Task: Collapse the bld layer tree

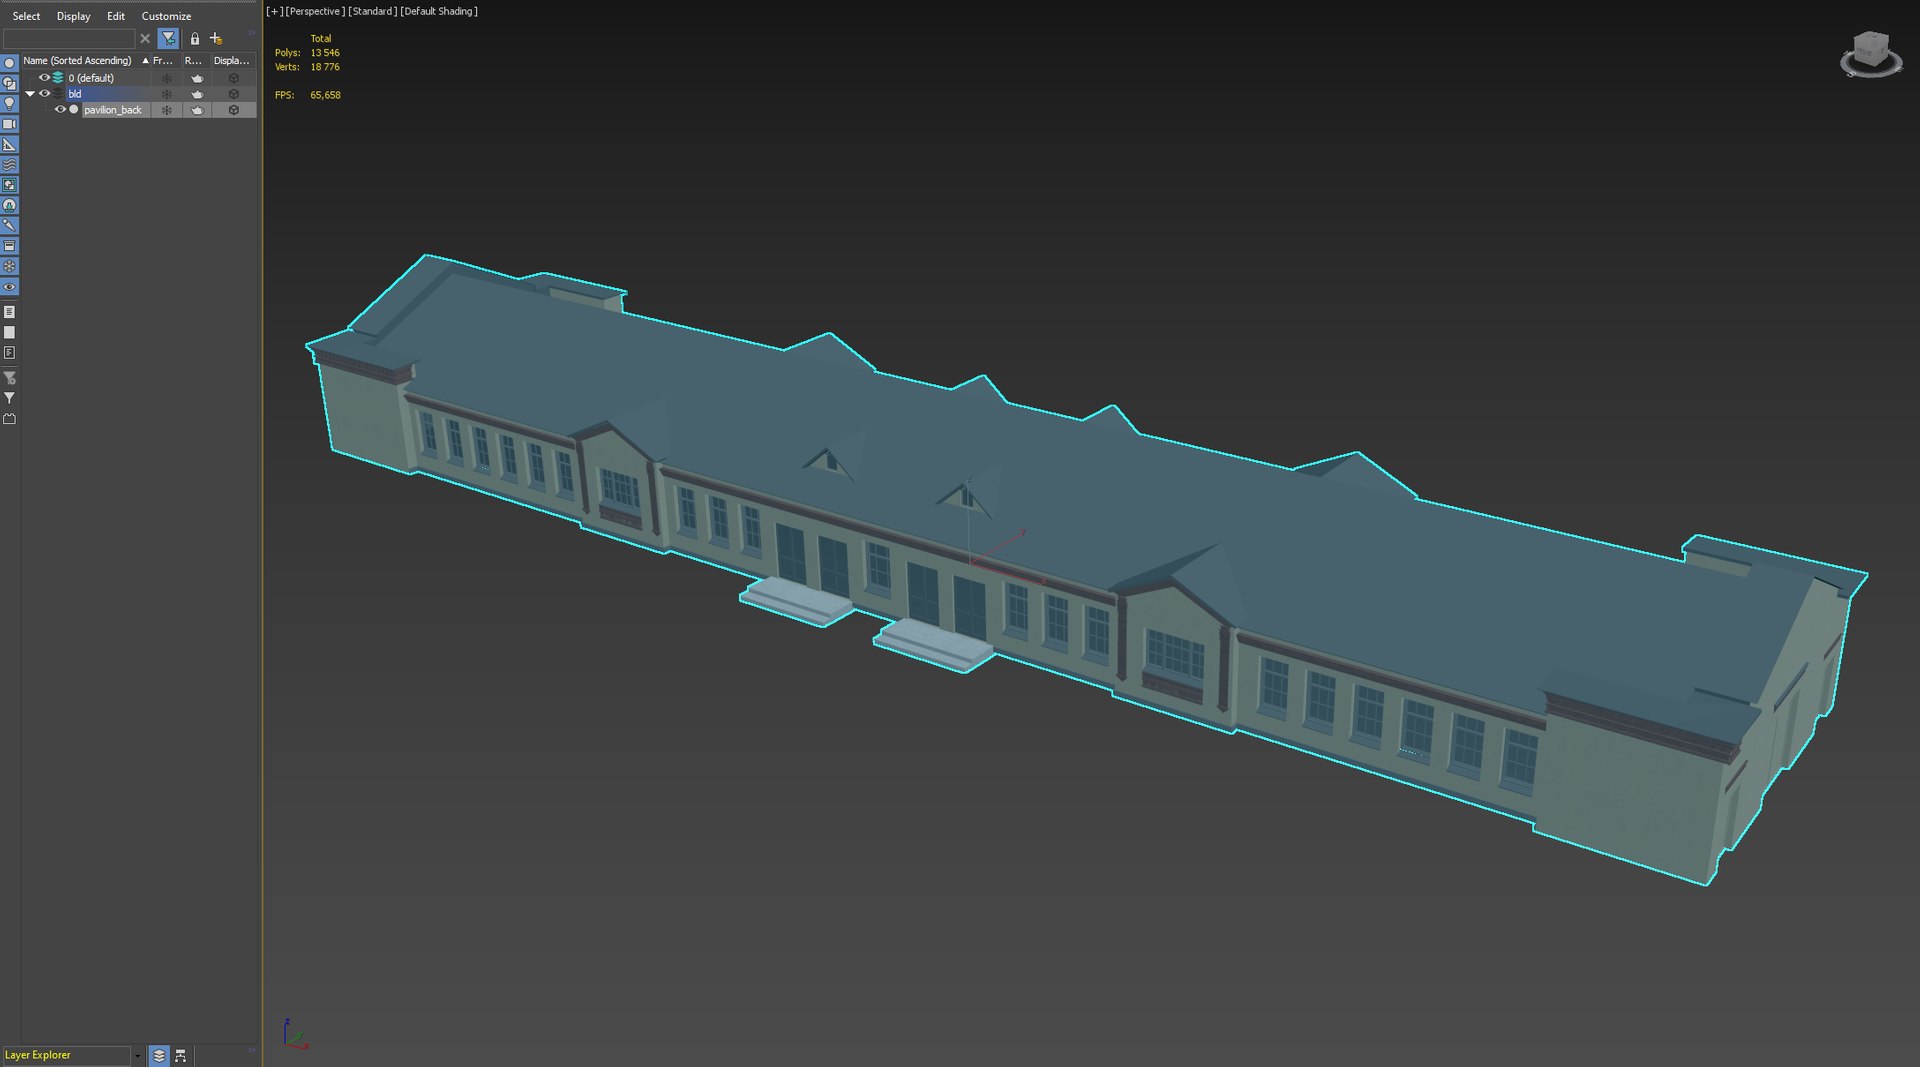Action: [x=30, y=94]
